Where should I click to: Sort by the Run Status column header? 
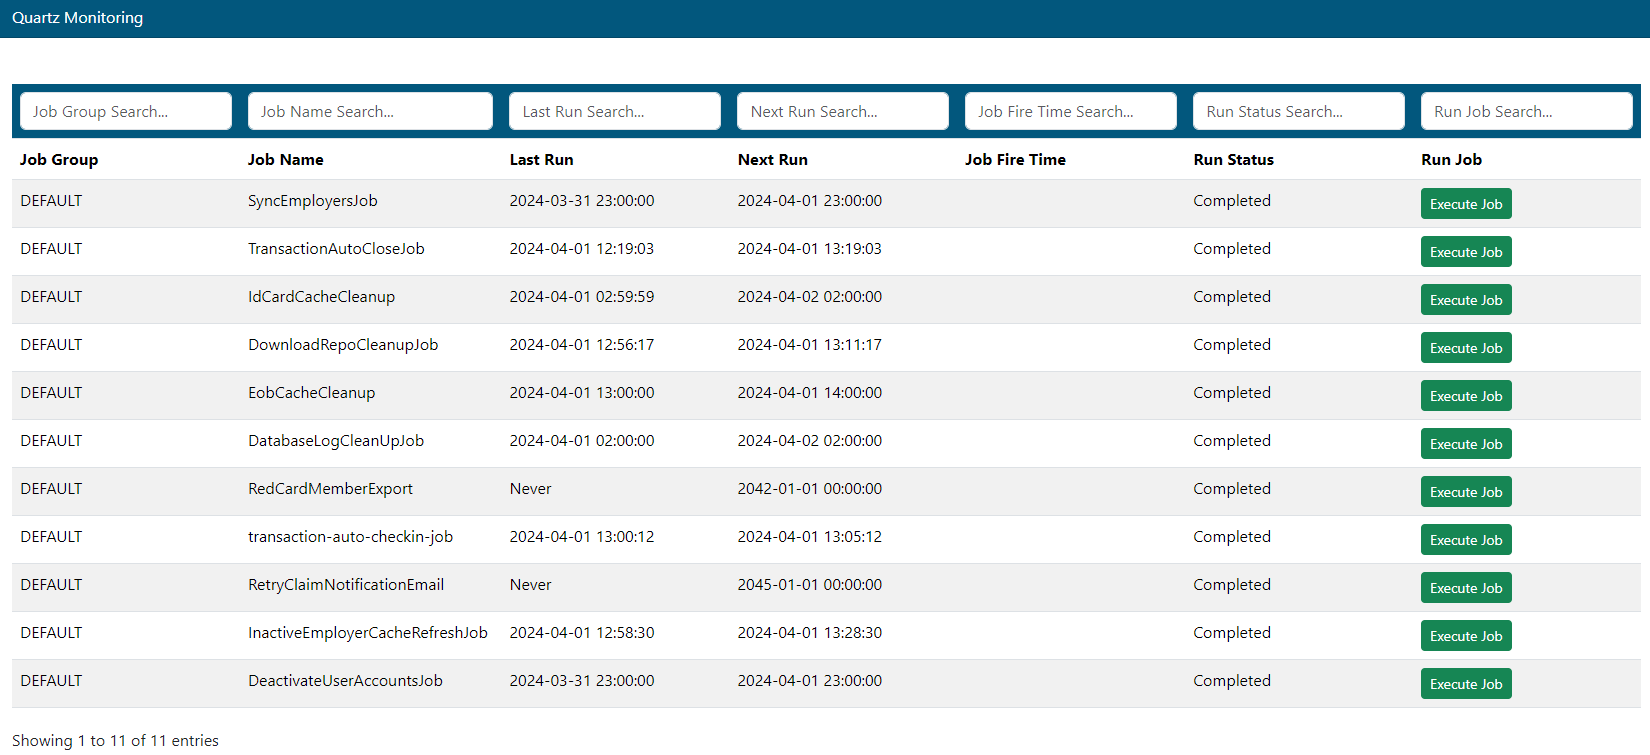(1233, 160)
